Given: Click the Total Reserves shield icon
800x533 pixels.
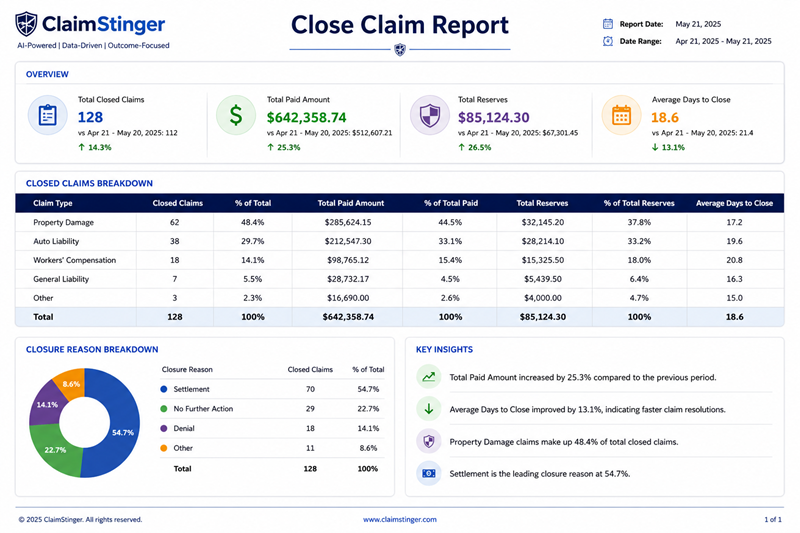Looking at the screenshot, I should pos(430,115).
